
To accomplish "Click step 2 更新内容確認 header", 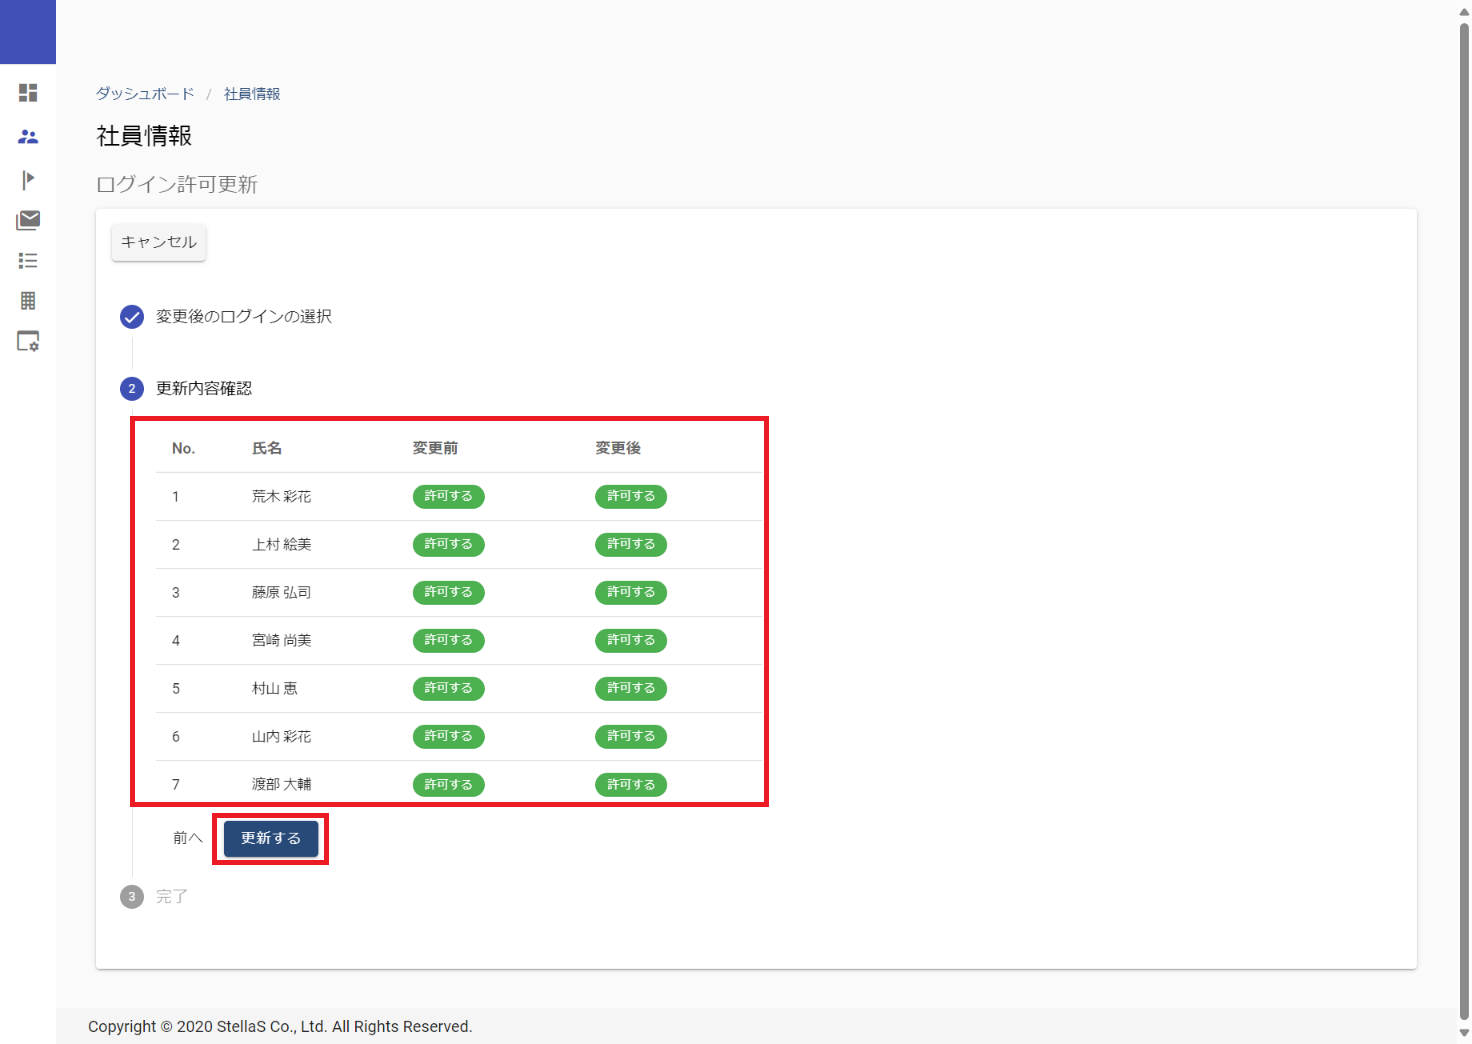I will point(203,389).
